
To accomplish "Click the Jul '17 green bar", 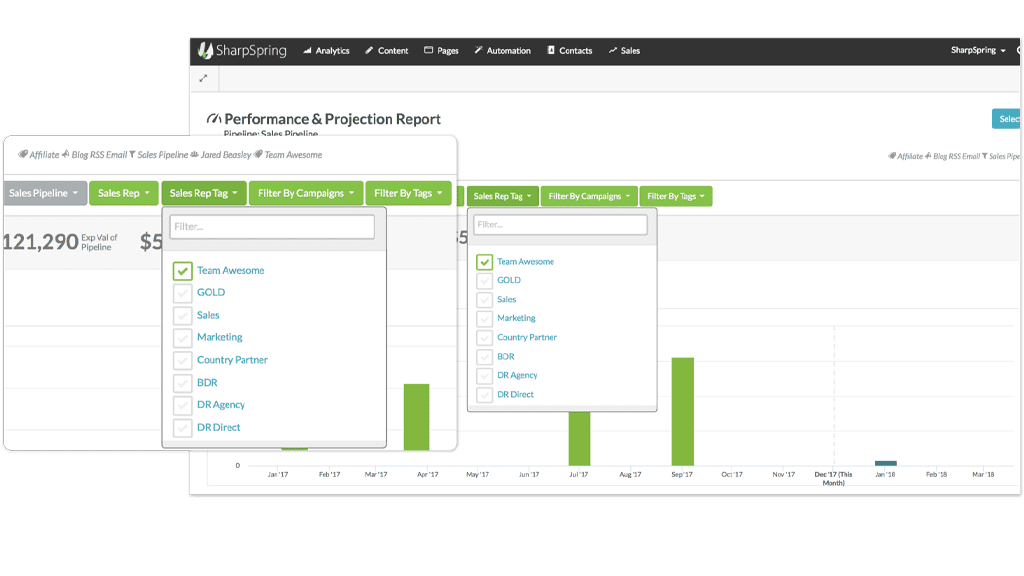I will pyautogui.click(x=579, y=438).
